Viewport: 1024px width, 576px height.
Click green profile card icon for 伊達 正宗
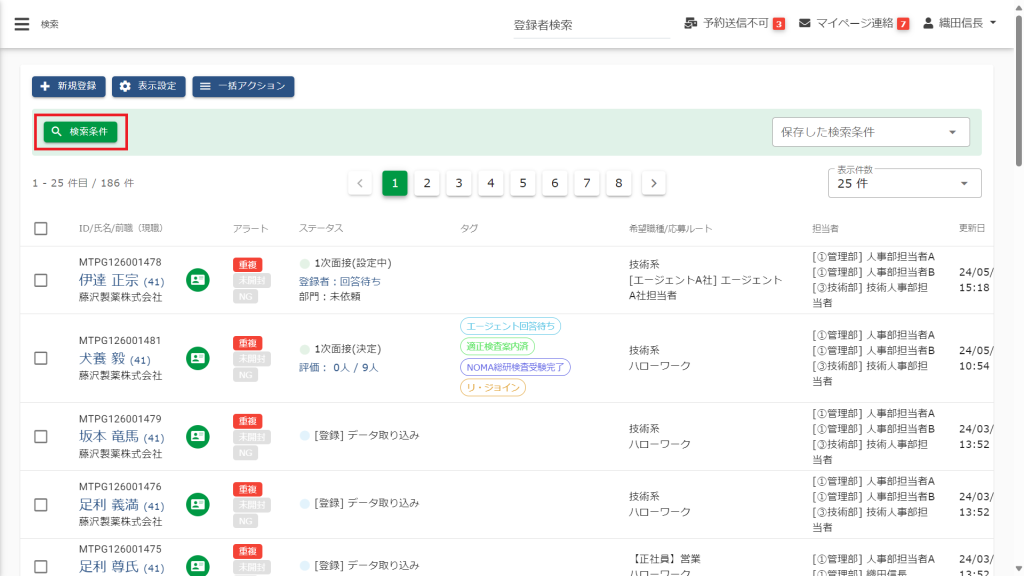pyautogui.click(x=198, y=280)
